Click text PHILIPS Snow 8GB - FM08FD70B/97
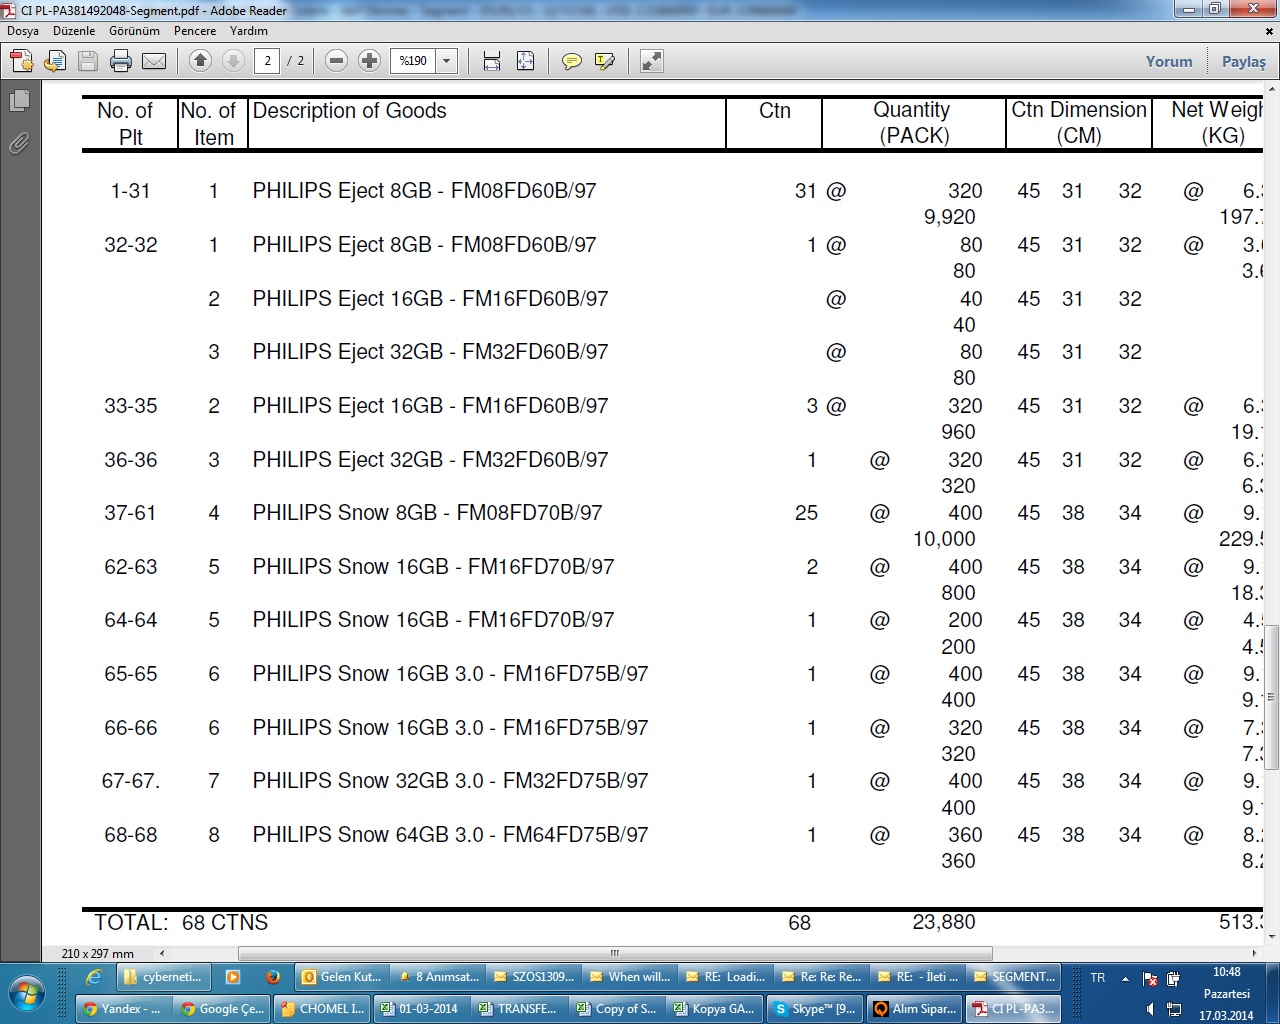Image resolution: width=1280 pixels, height=1024 pixels. pyautogui.click(x=427, y=513)
